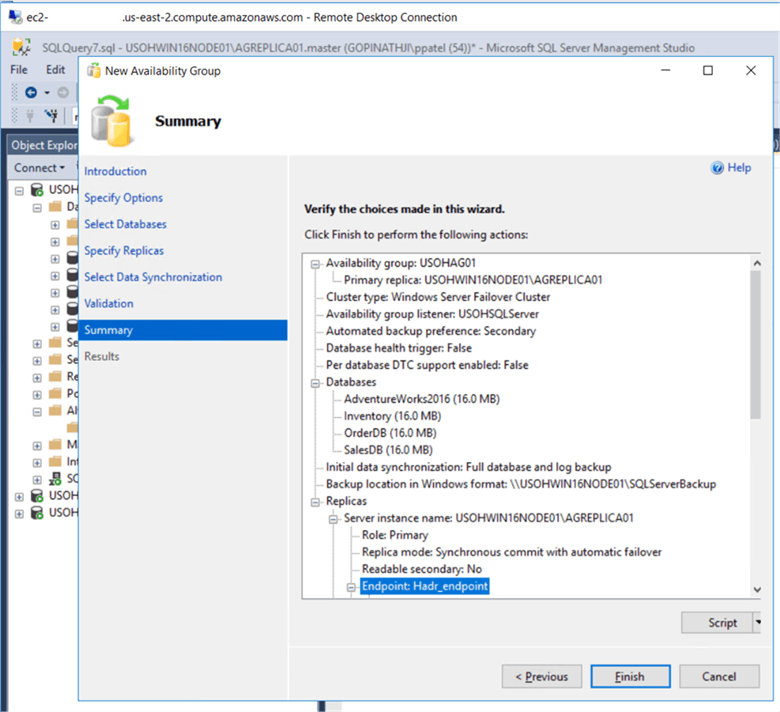780x712 pixels.
Task: Collapse the Server instance name node
Action: click(333, 519)
